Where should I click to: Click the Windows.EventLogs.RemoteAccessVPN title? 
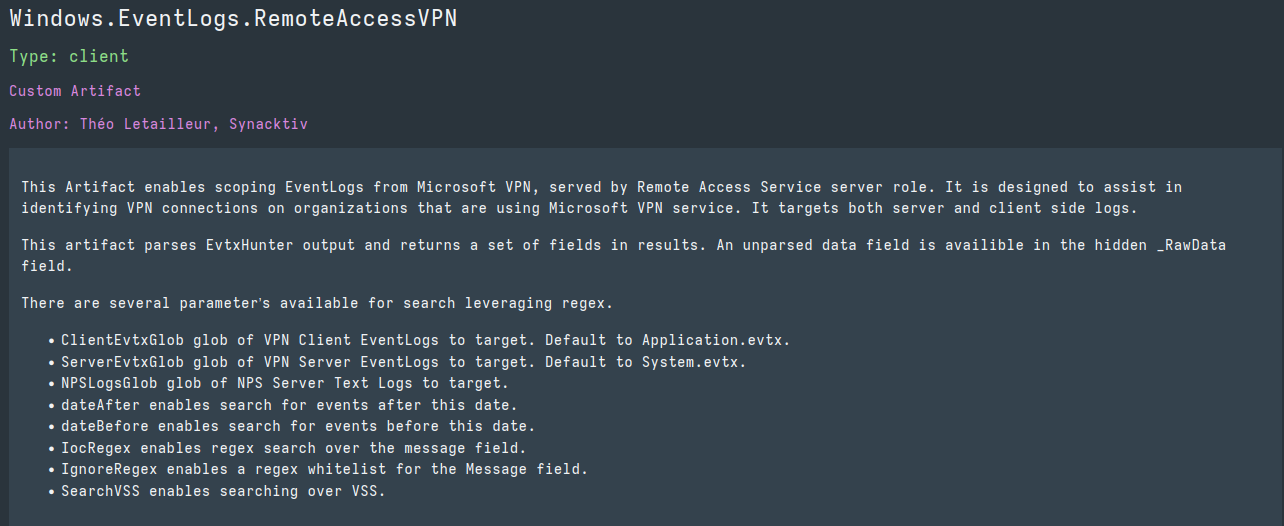point(233,20)
